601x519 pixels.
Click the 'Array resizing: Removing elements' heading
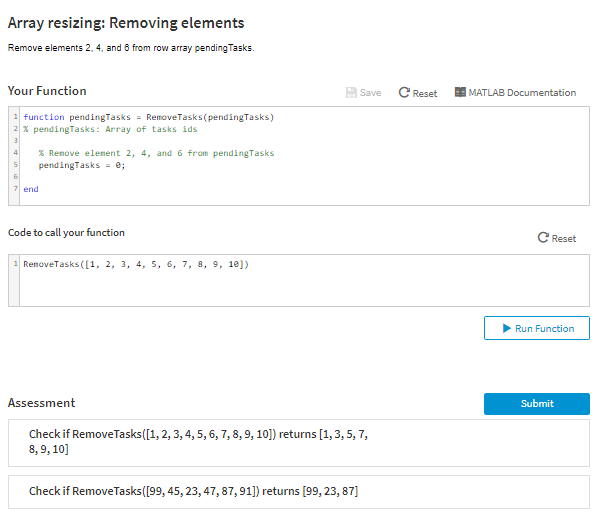click(x=126, y=23)
